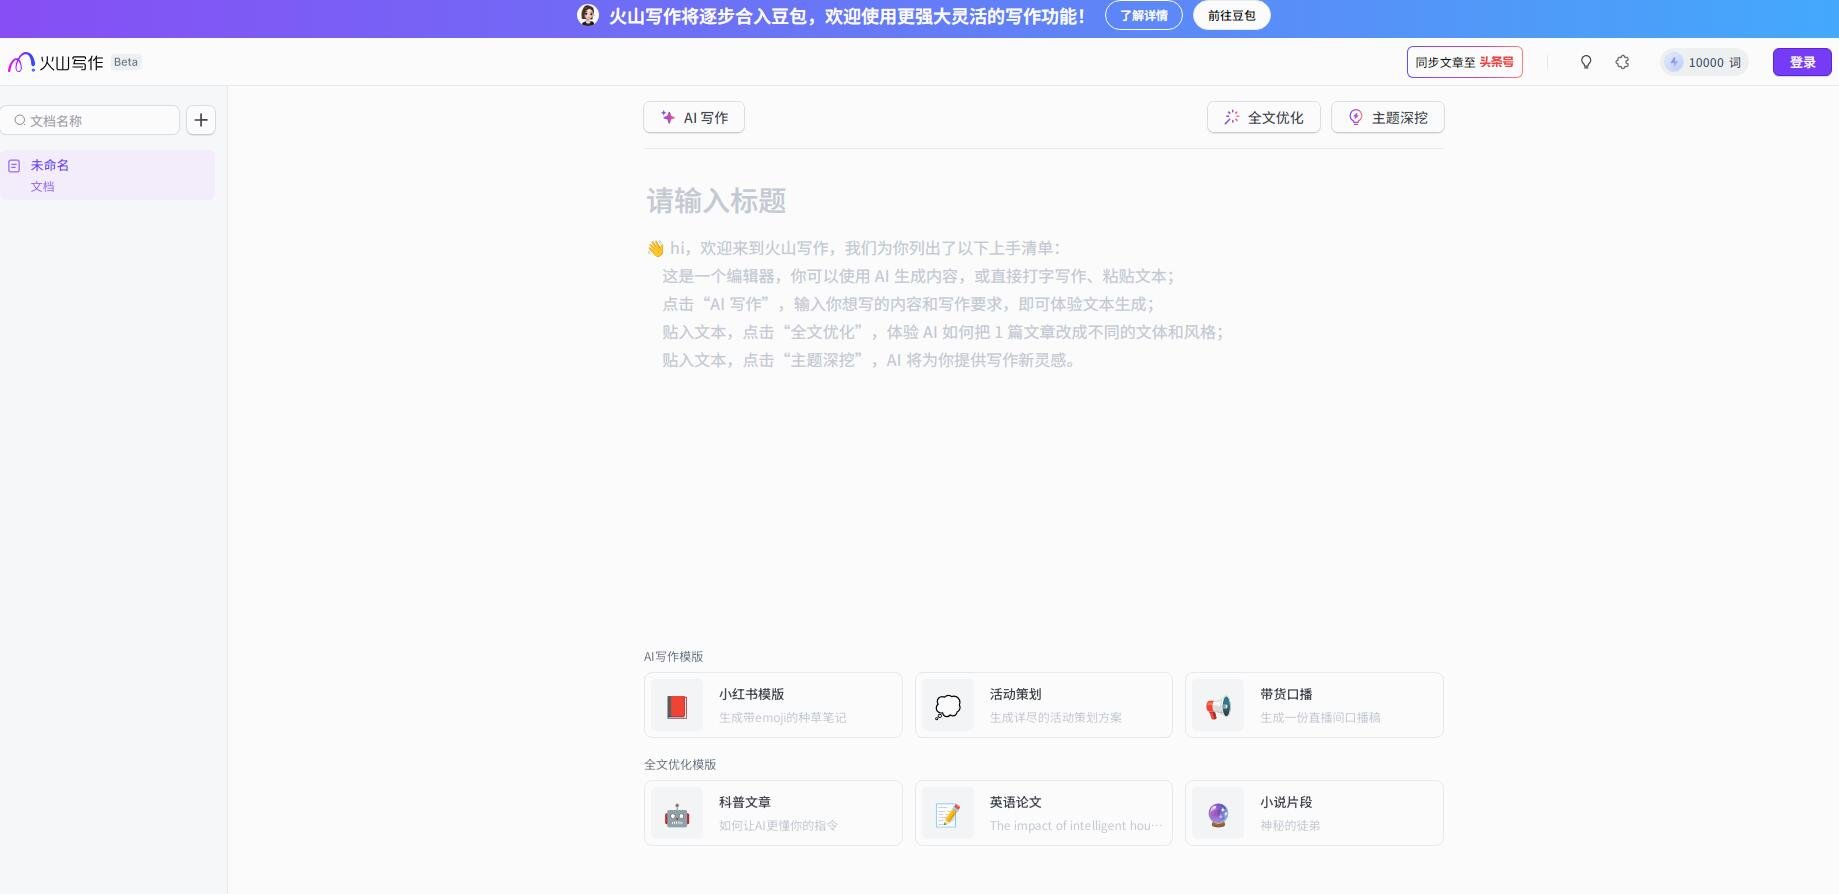Click 同步文章至头条号 button

(1464, 62)
